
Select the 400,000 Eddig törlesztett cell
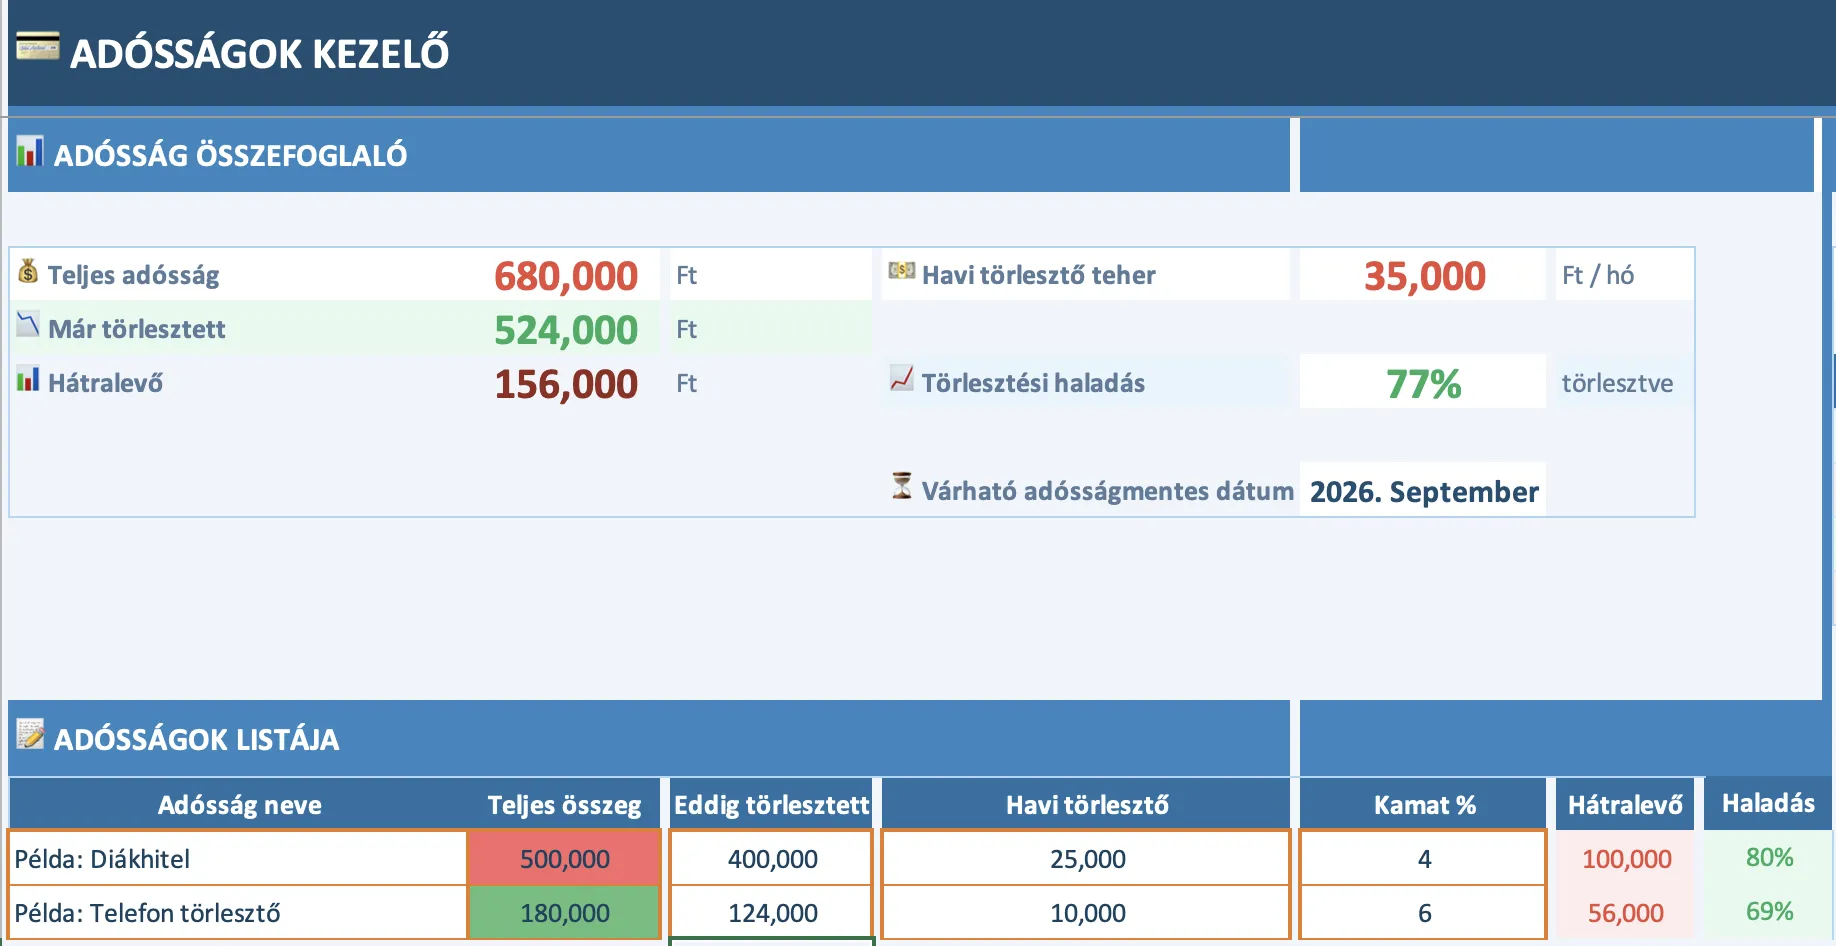[x=772, y=859]
